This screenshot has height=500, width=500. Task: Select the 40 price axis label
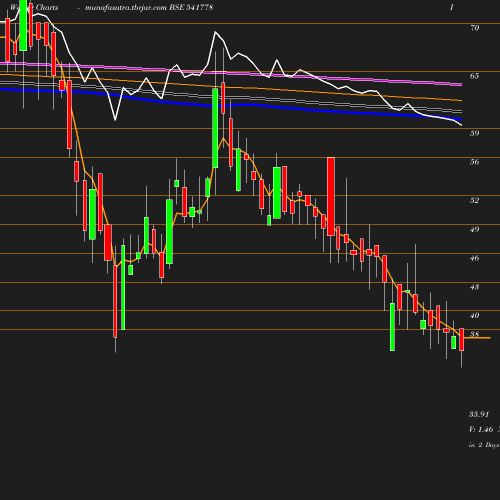coord(475,315)
